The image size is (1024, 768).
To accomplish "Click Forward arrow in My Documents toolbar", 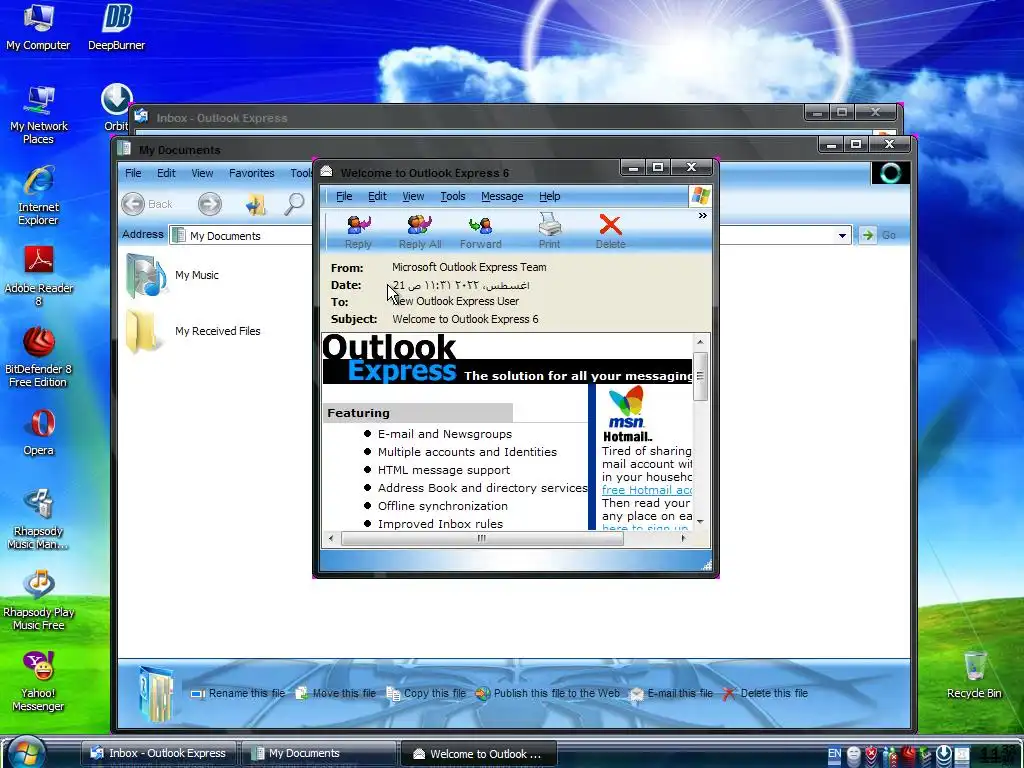I will point(210,204).
